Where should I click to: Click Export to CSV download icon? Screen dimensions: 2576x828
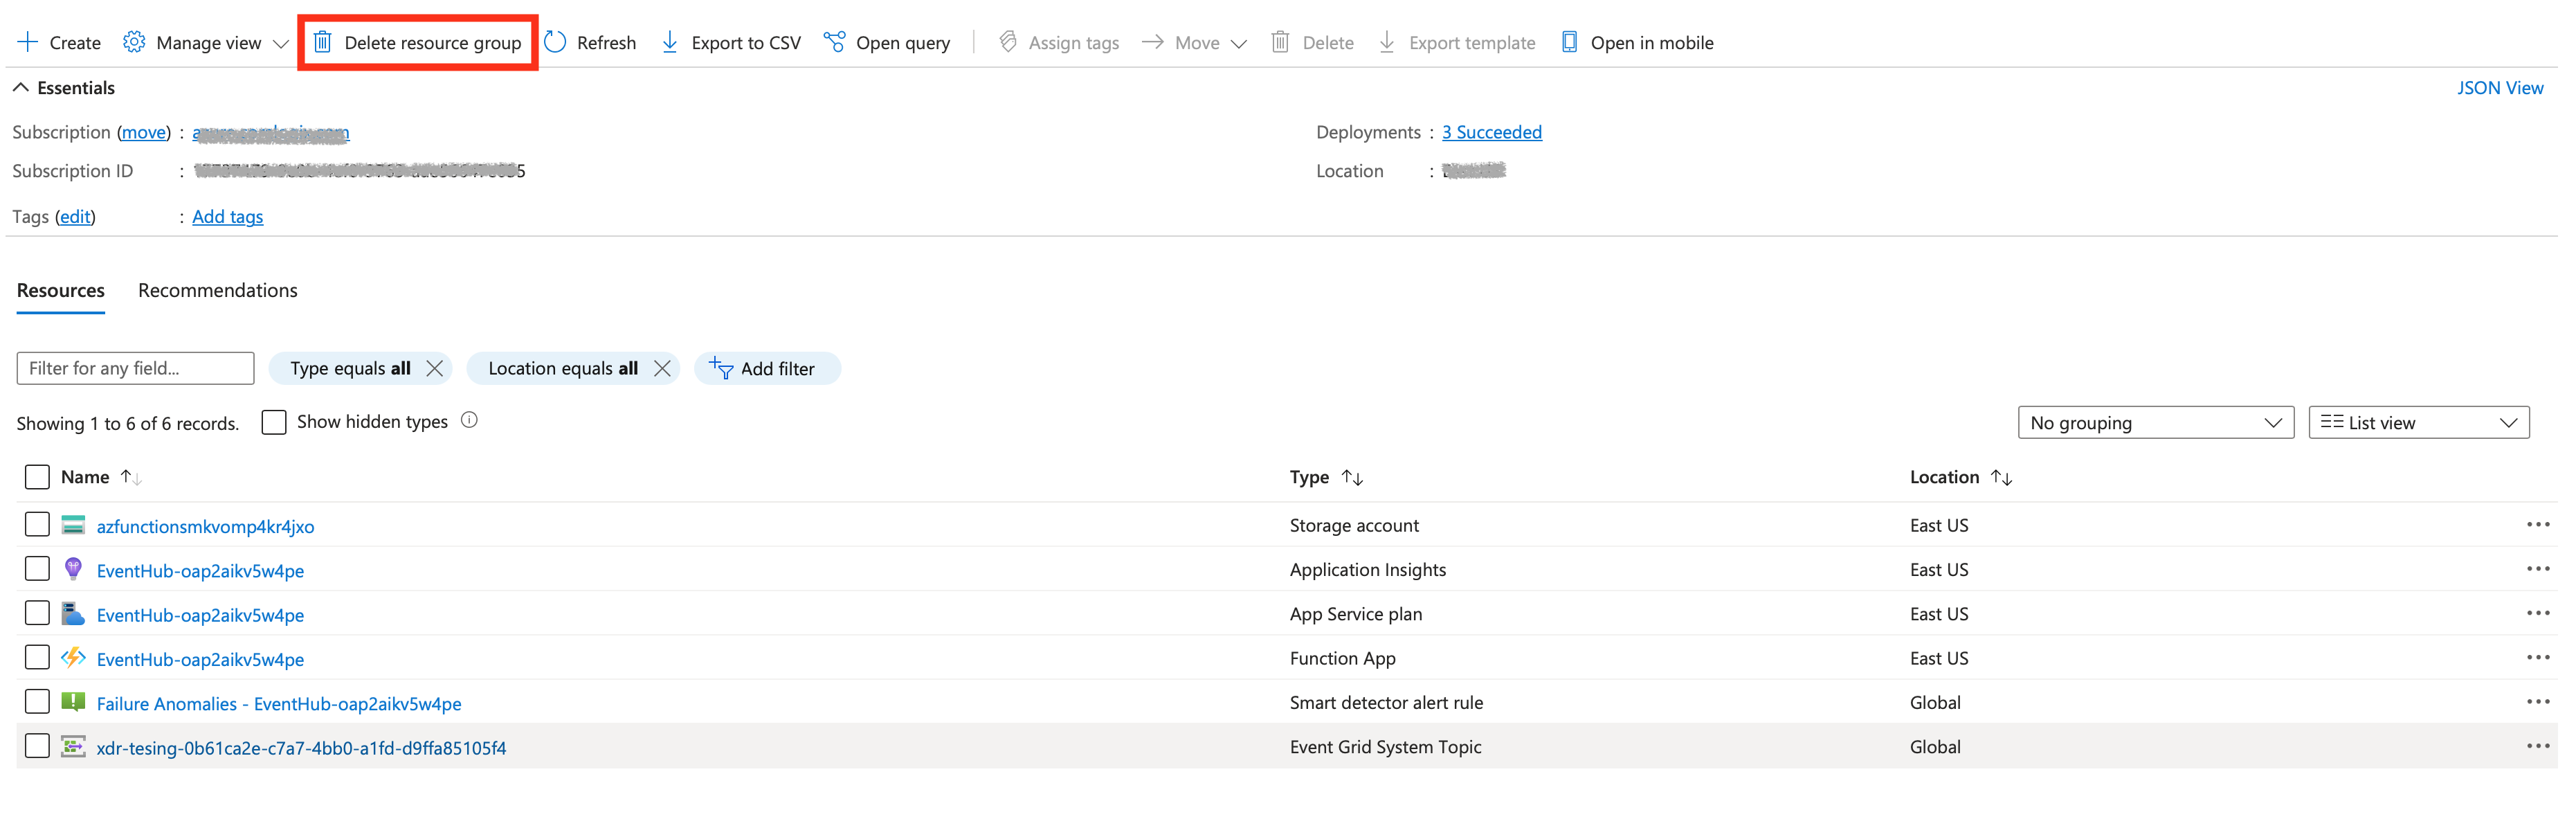[x=670, y=42]
